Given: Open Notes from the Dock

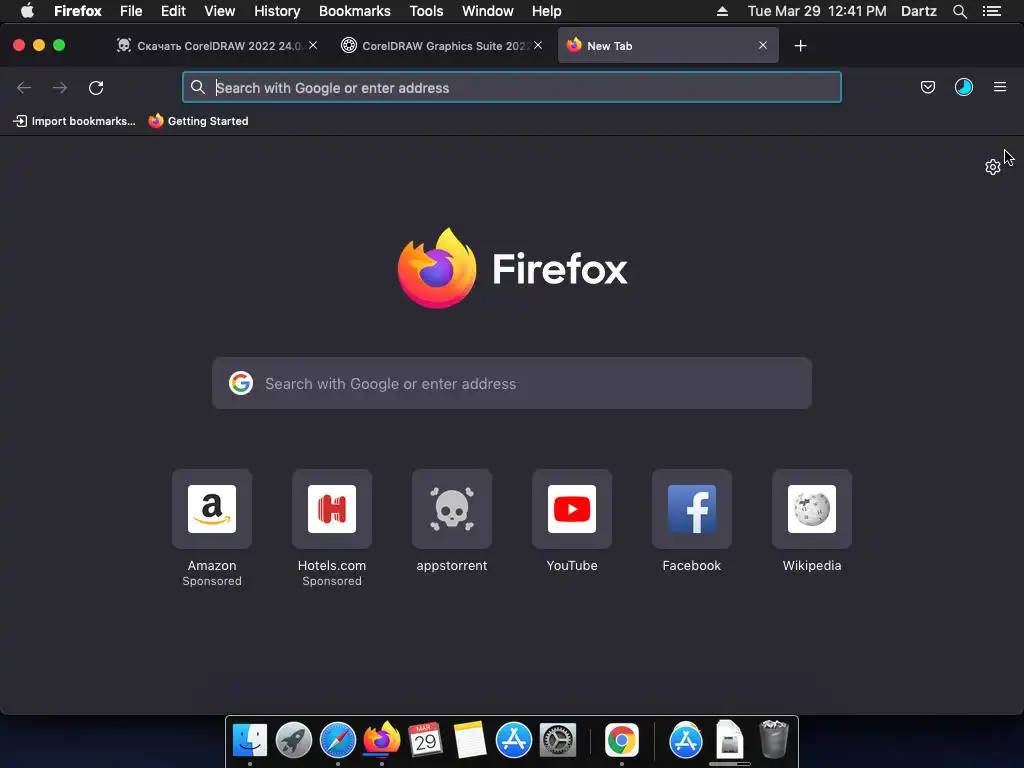Looking at the screenshot, I should pos(470,740).
